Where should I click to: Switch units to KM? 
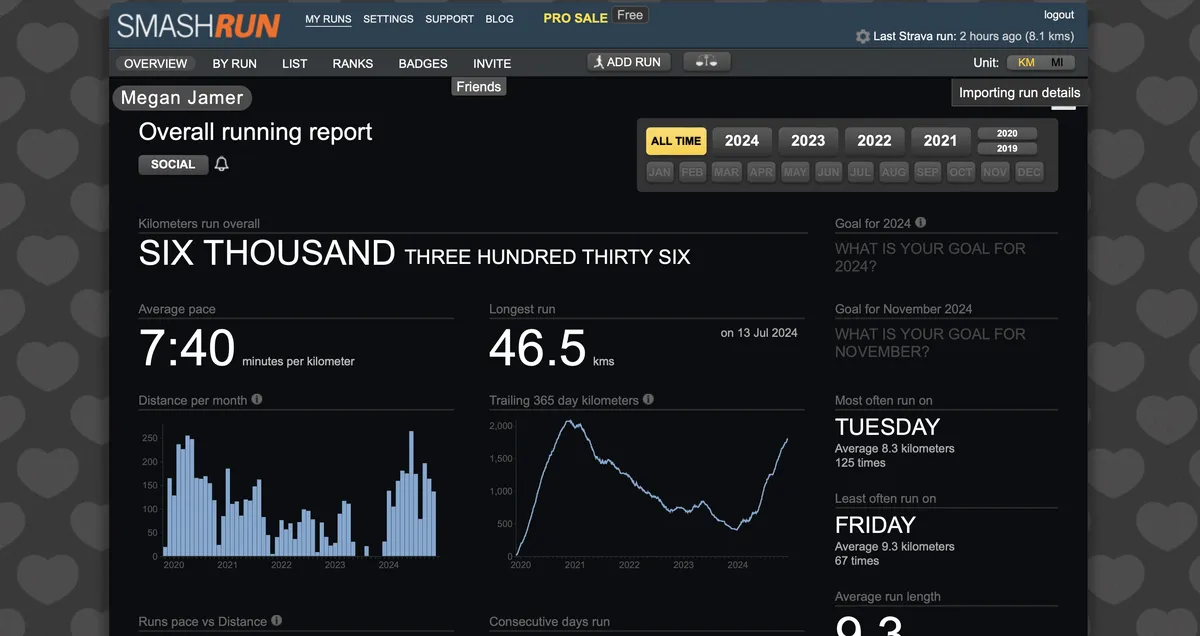pos(1026,63)
